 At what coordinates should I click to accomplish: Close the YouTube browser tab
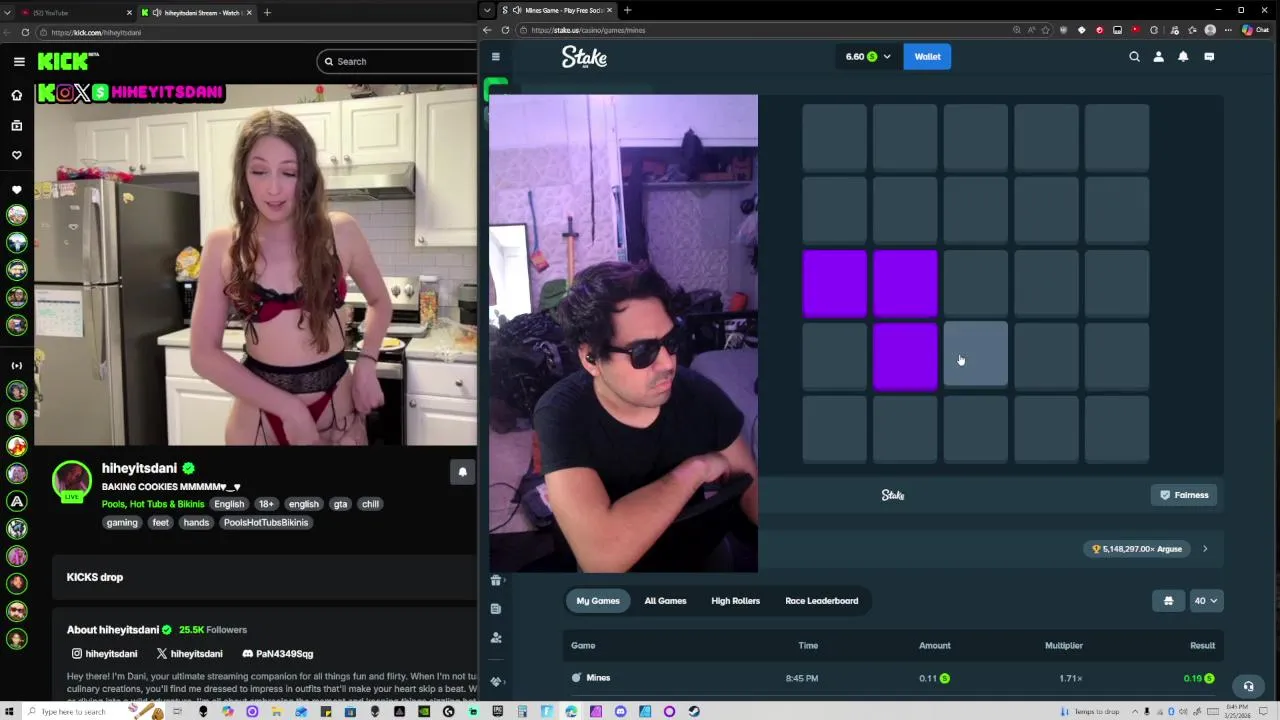pyautogui.click(x=129, y=12)
